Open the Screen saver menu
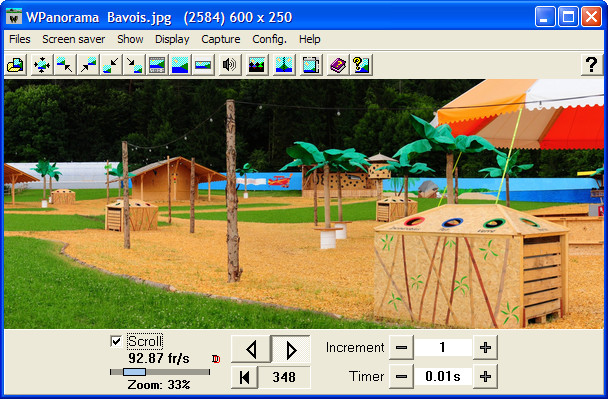The image size is (608, 399). 74,39
